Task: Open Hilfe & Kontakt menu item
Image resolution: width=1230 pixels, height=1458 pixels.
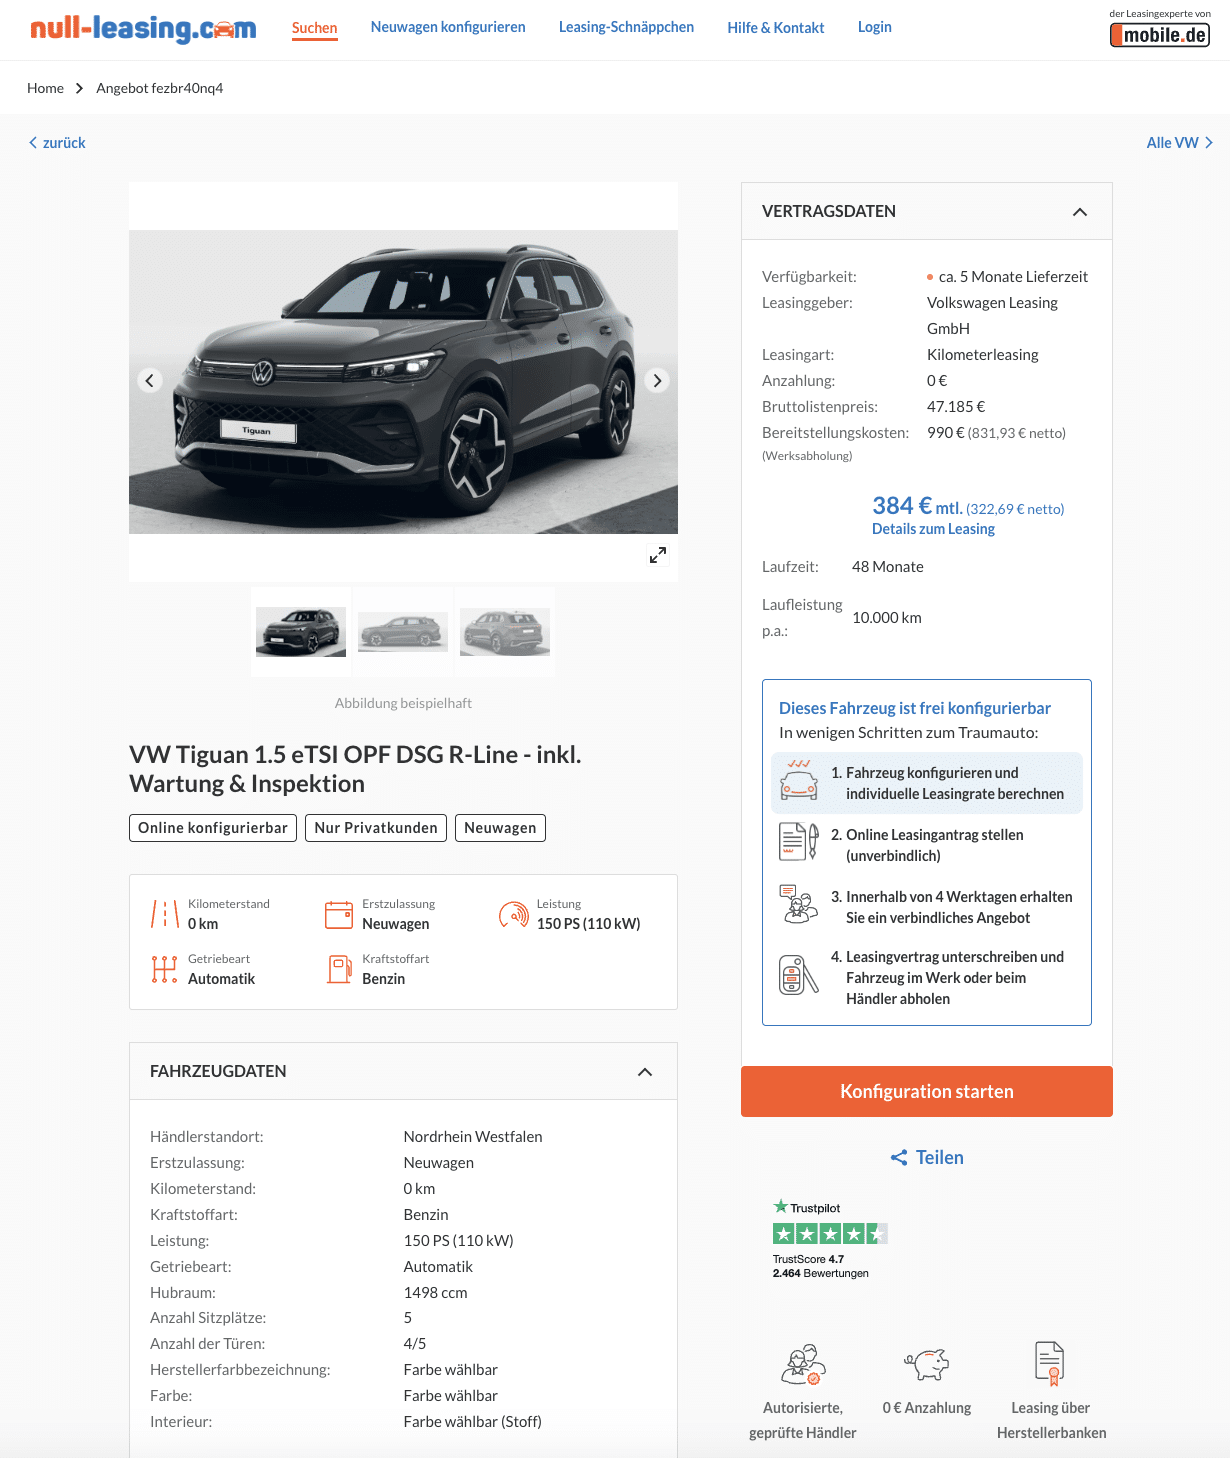Action: pyautogui.click(x=776, y=28)
